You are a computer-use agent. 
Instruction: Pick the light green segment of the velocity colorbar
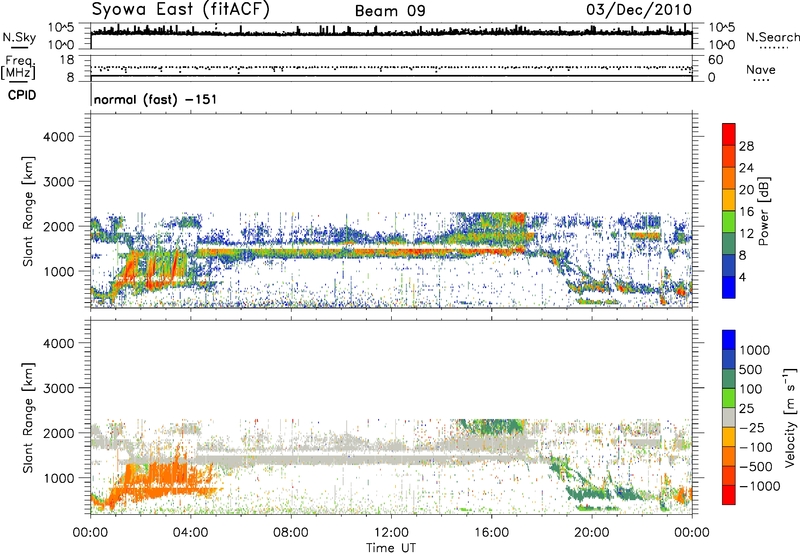point(729,398)
